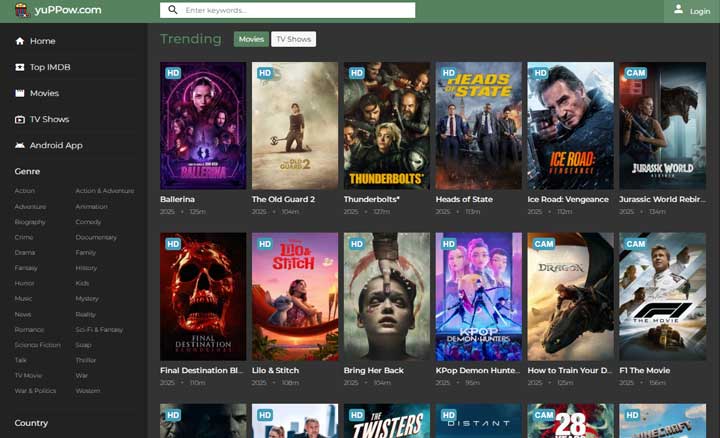Click the HD badge on Ballerina poster

(173, 73)
